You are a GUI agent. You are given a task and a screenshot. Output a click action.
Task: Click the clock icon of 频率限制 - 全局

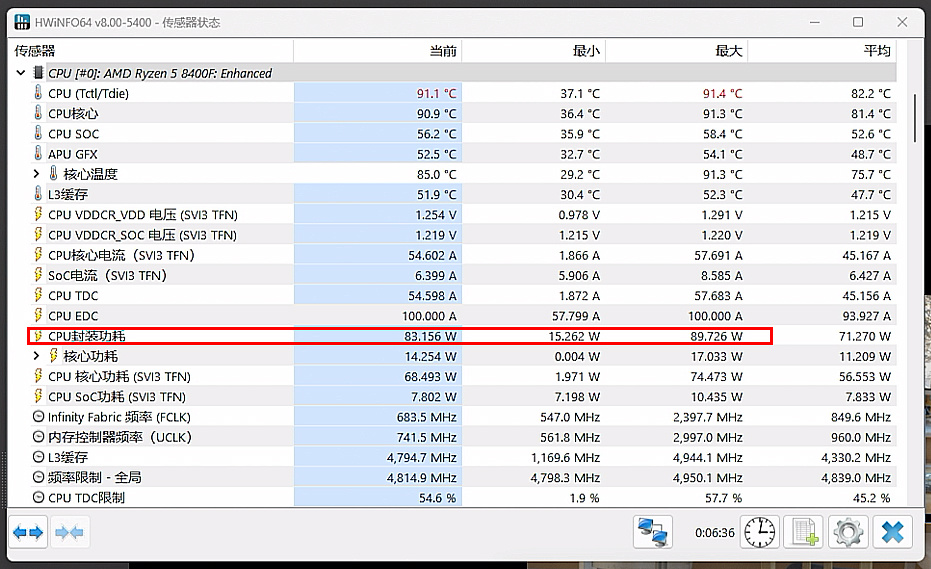38,477
